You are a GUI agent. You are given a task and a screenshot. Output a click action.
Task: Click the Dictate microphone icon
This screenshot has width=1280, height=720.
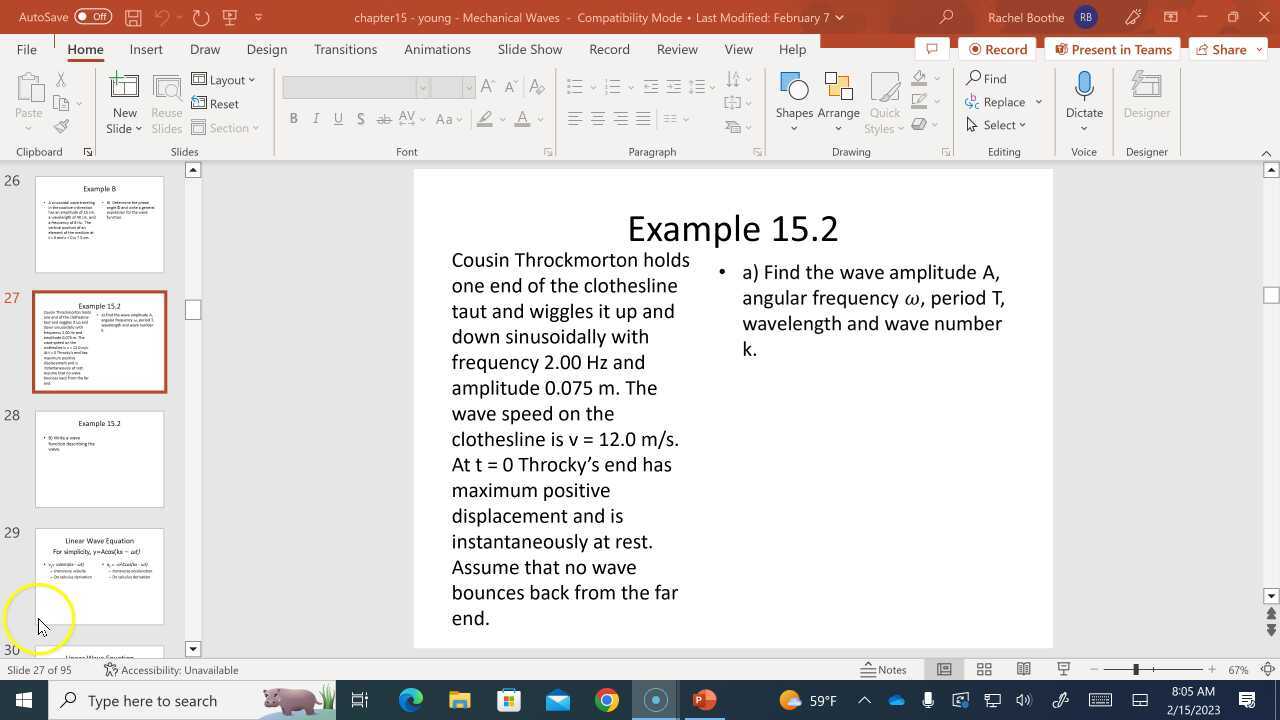1084,88
